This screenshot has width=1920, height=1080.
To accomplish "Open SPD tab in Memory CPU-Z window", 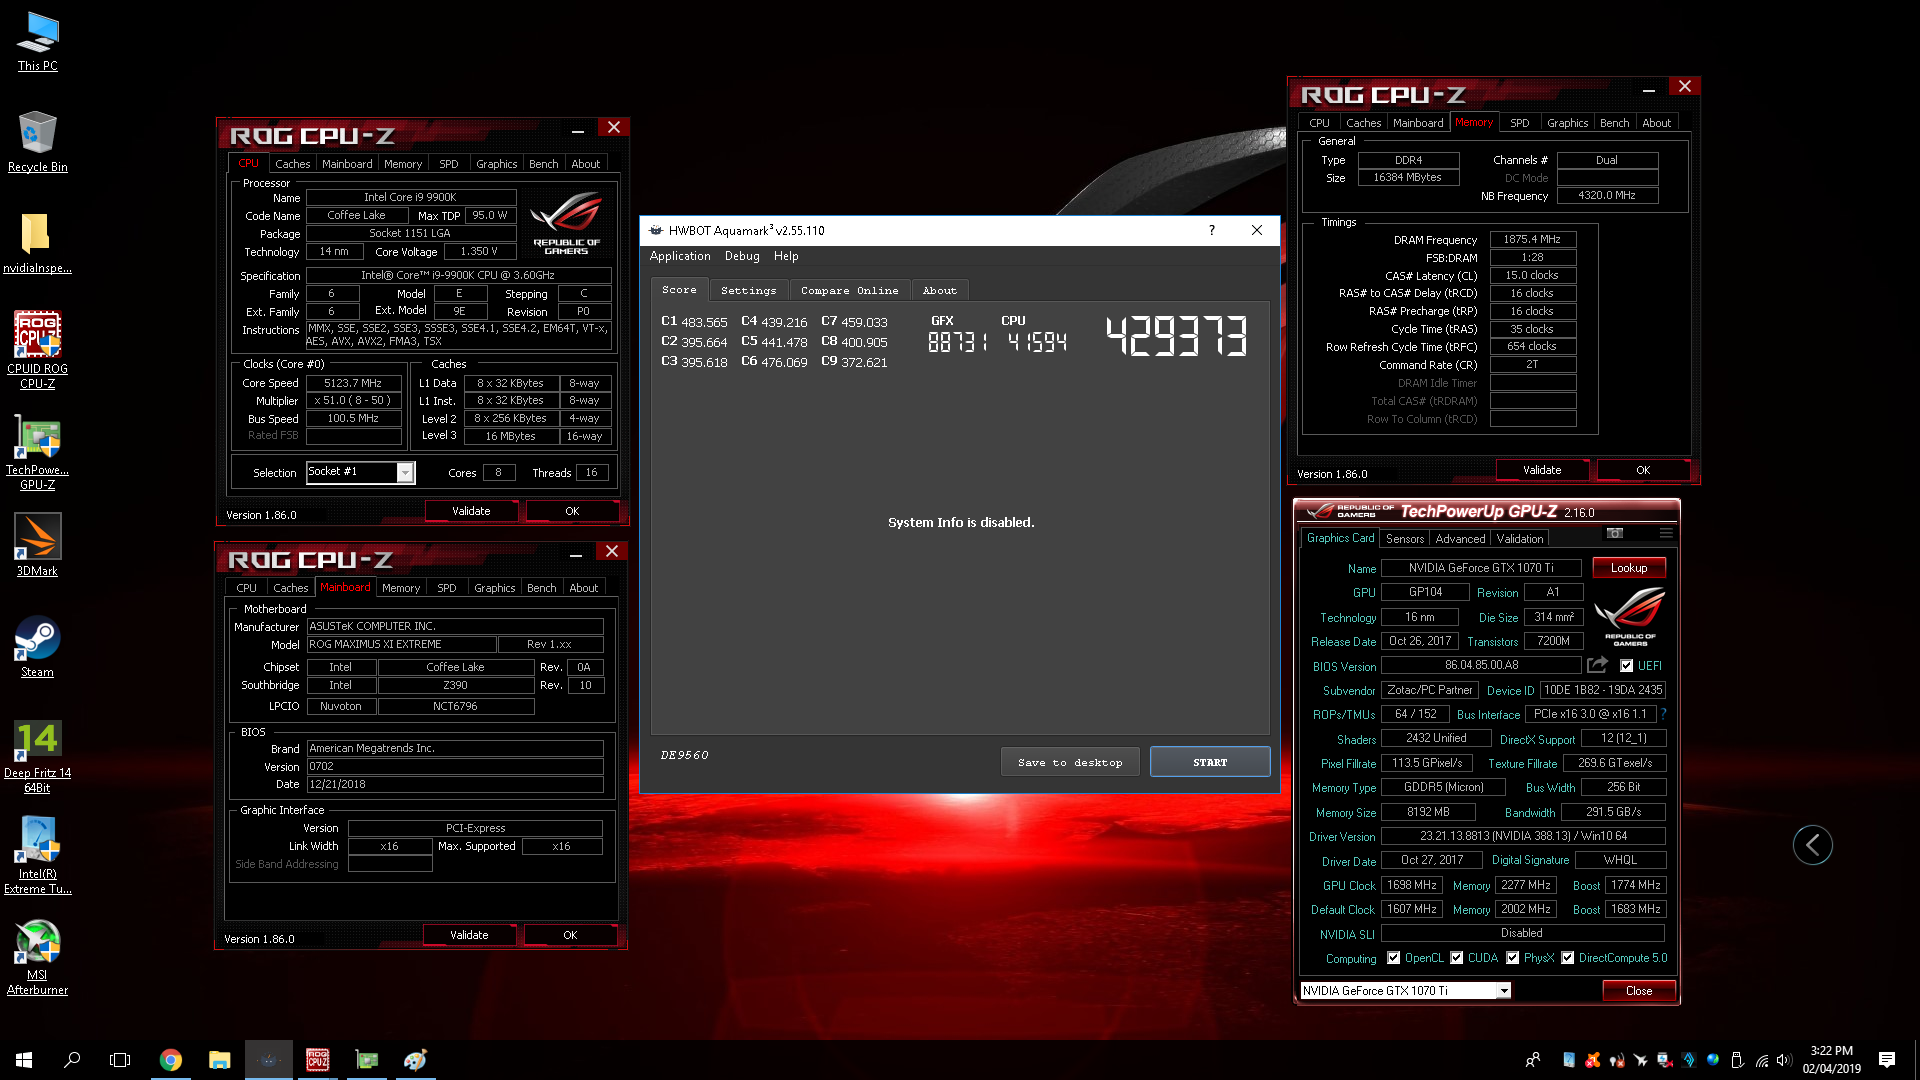I will [1519, 123].
